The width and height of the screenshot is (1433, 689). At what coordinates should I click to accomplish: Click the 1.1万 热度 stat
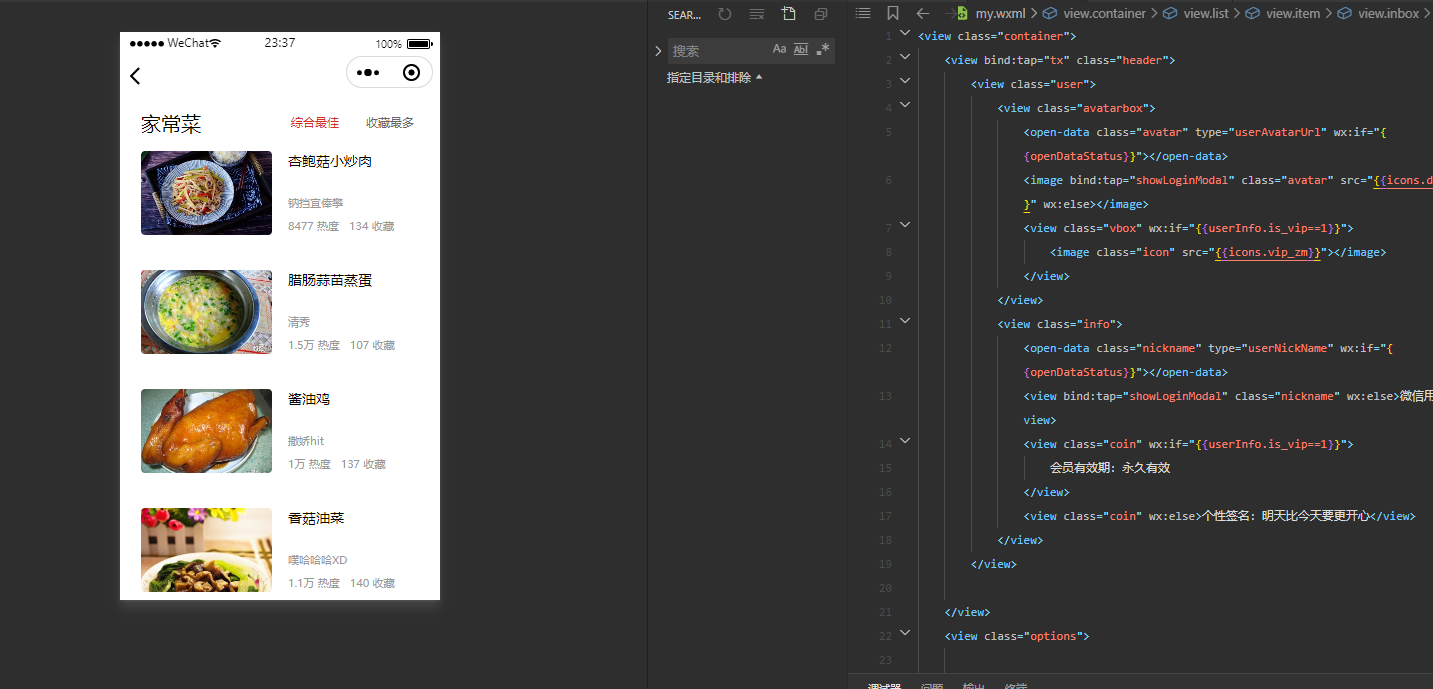(314, 583)
